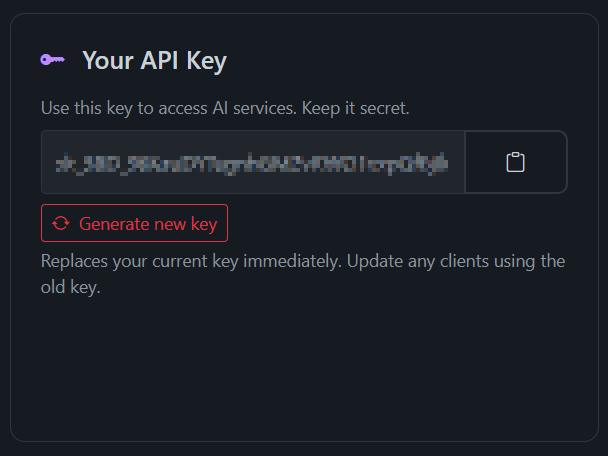
Task: Click the purple key icon
Action: [53, 61]
